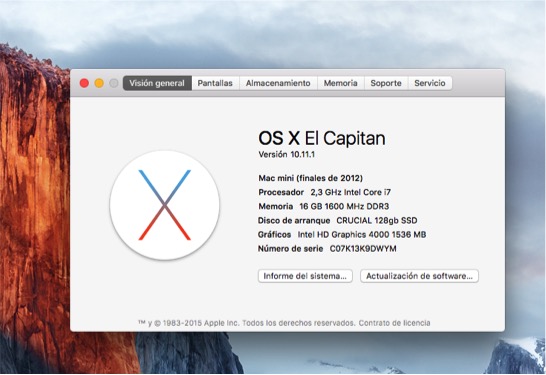Click the Procesador label
Image resolution: width=546 pixels, height=375 pixels.
(281, 192)
